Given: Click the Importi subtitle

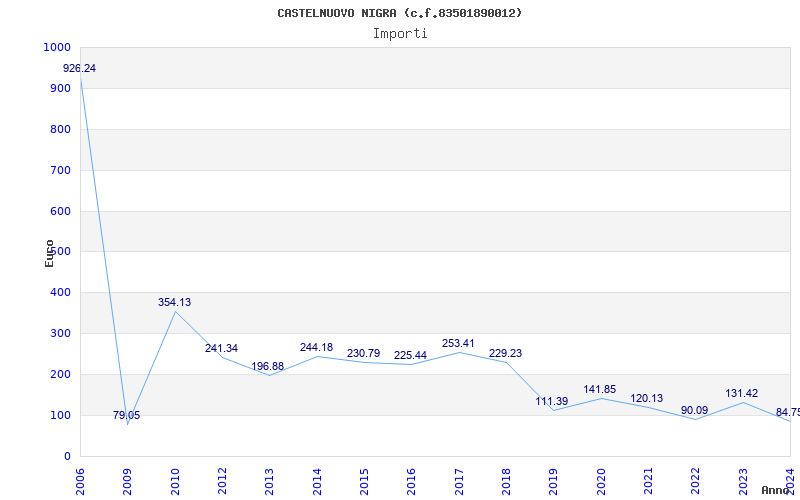Looking at the screenshot, I should [400, 34].
